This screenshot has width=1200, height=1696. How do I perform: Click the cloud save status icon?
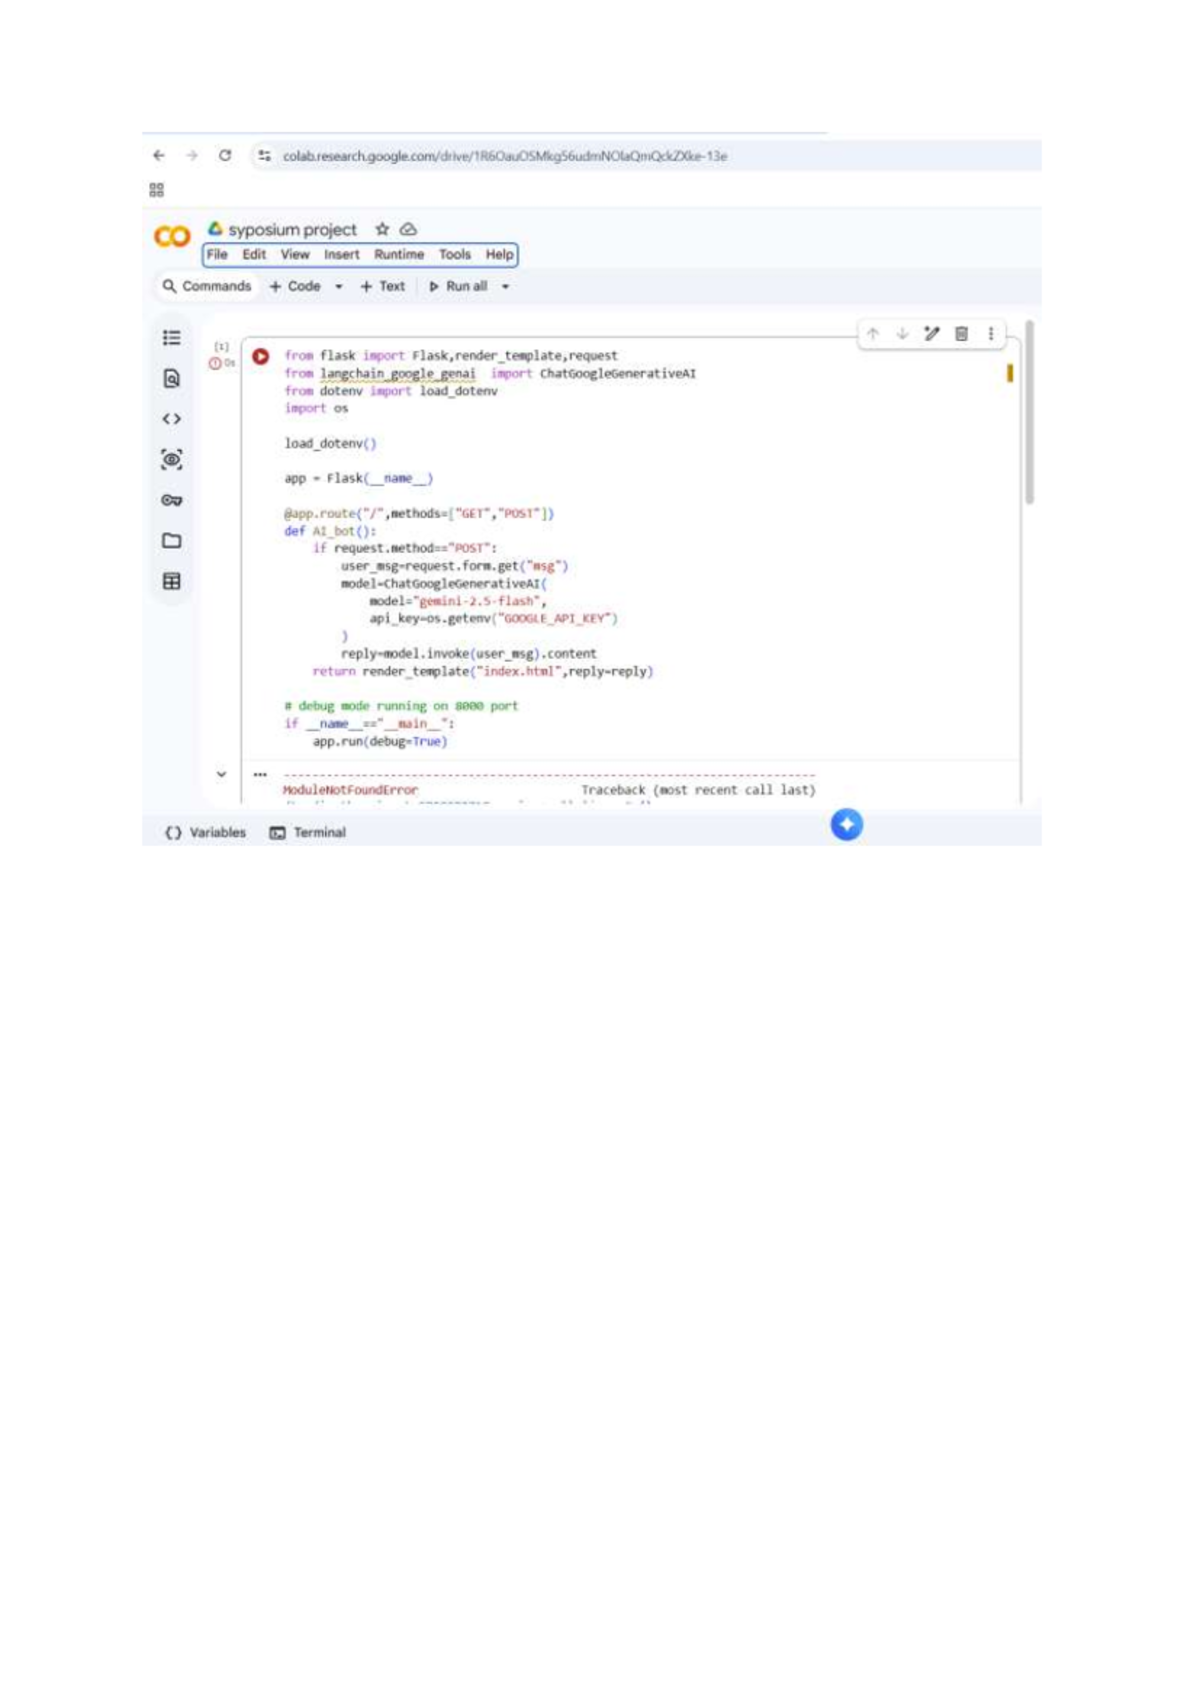(408, 229)
